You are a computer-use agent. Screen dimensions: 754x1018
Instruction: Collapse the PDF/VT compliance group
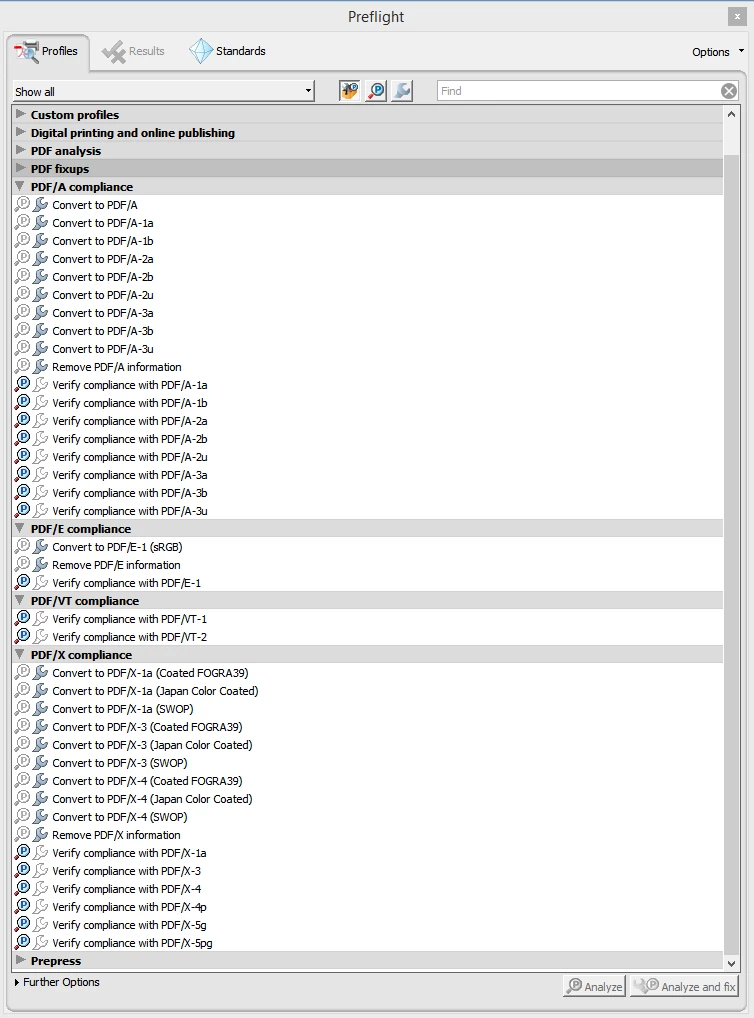21,601
